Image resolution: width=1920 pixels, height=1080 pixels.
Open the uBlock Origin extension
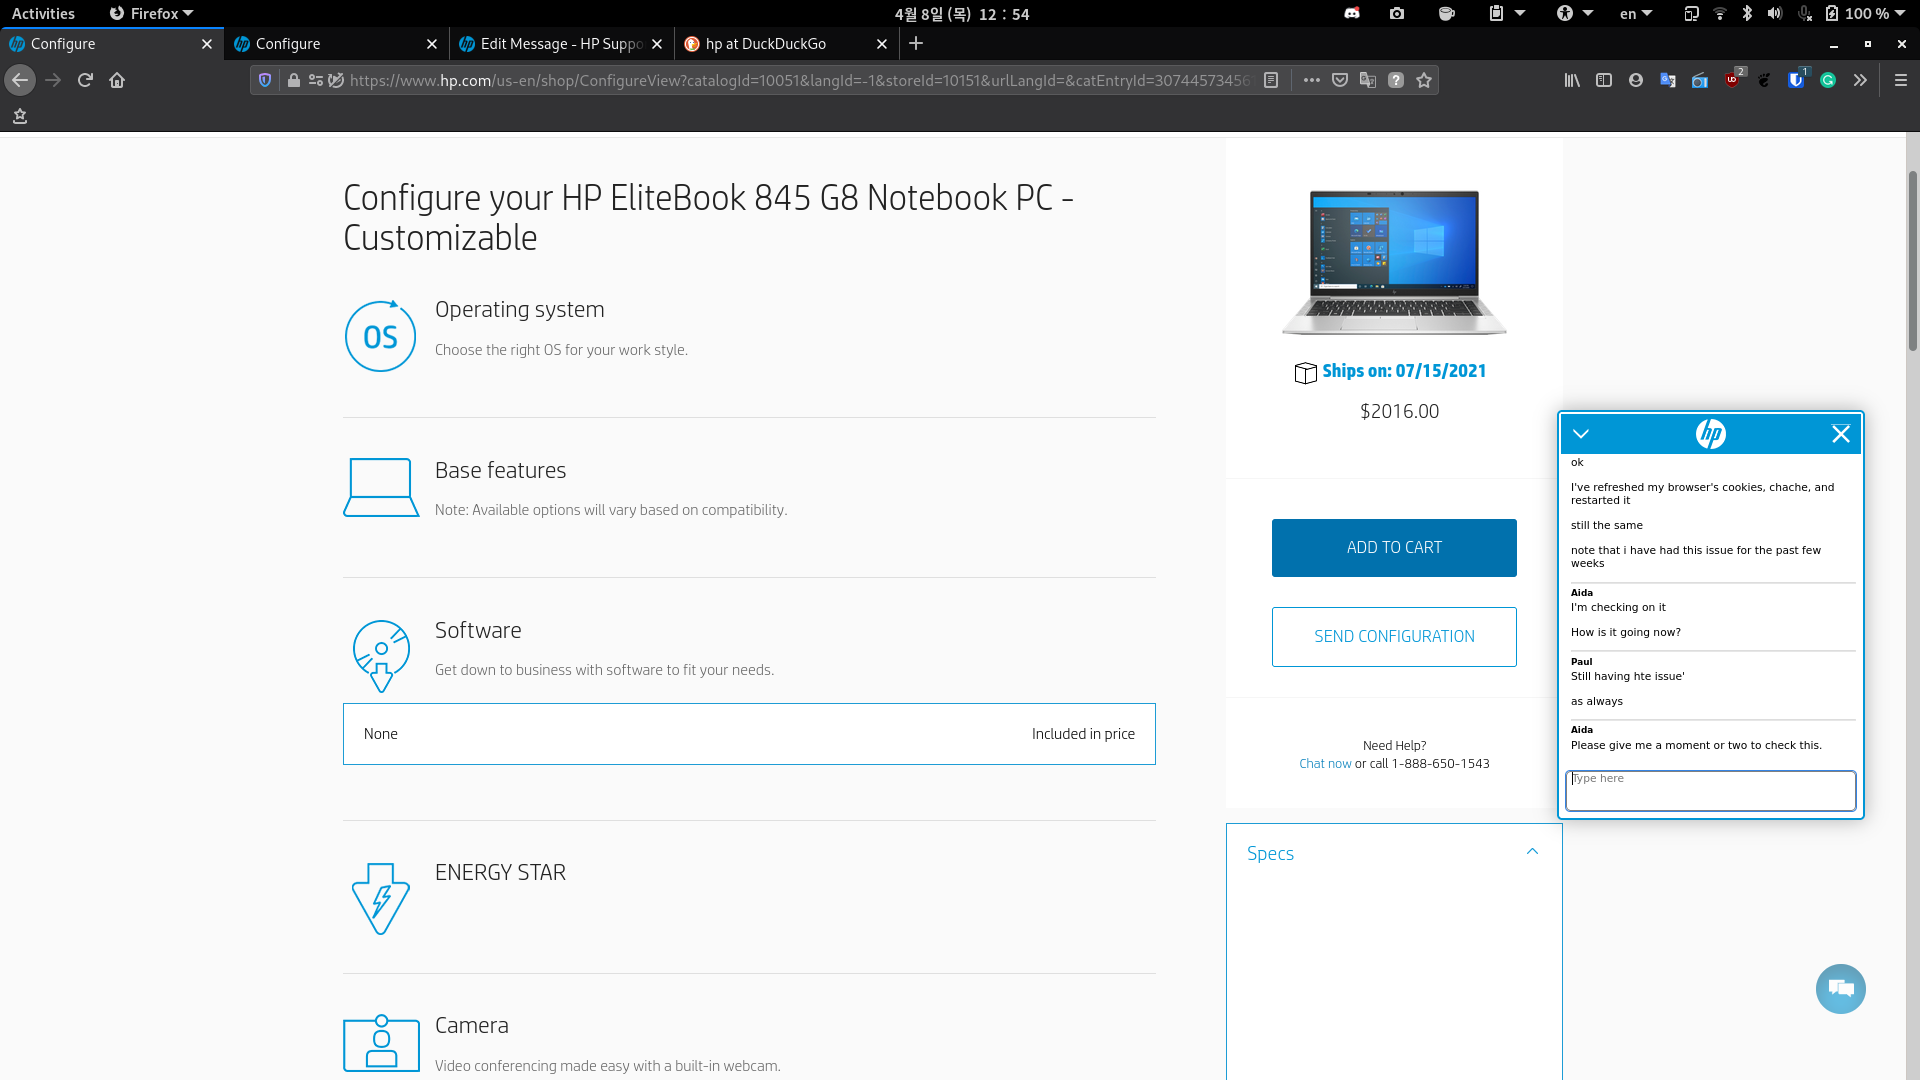click(x=1732, y=80)
